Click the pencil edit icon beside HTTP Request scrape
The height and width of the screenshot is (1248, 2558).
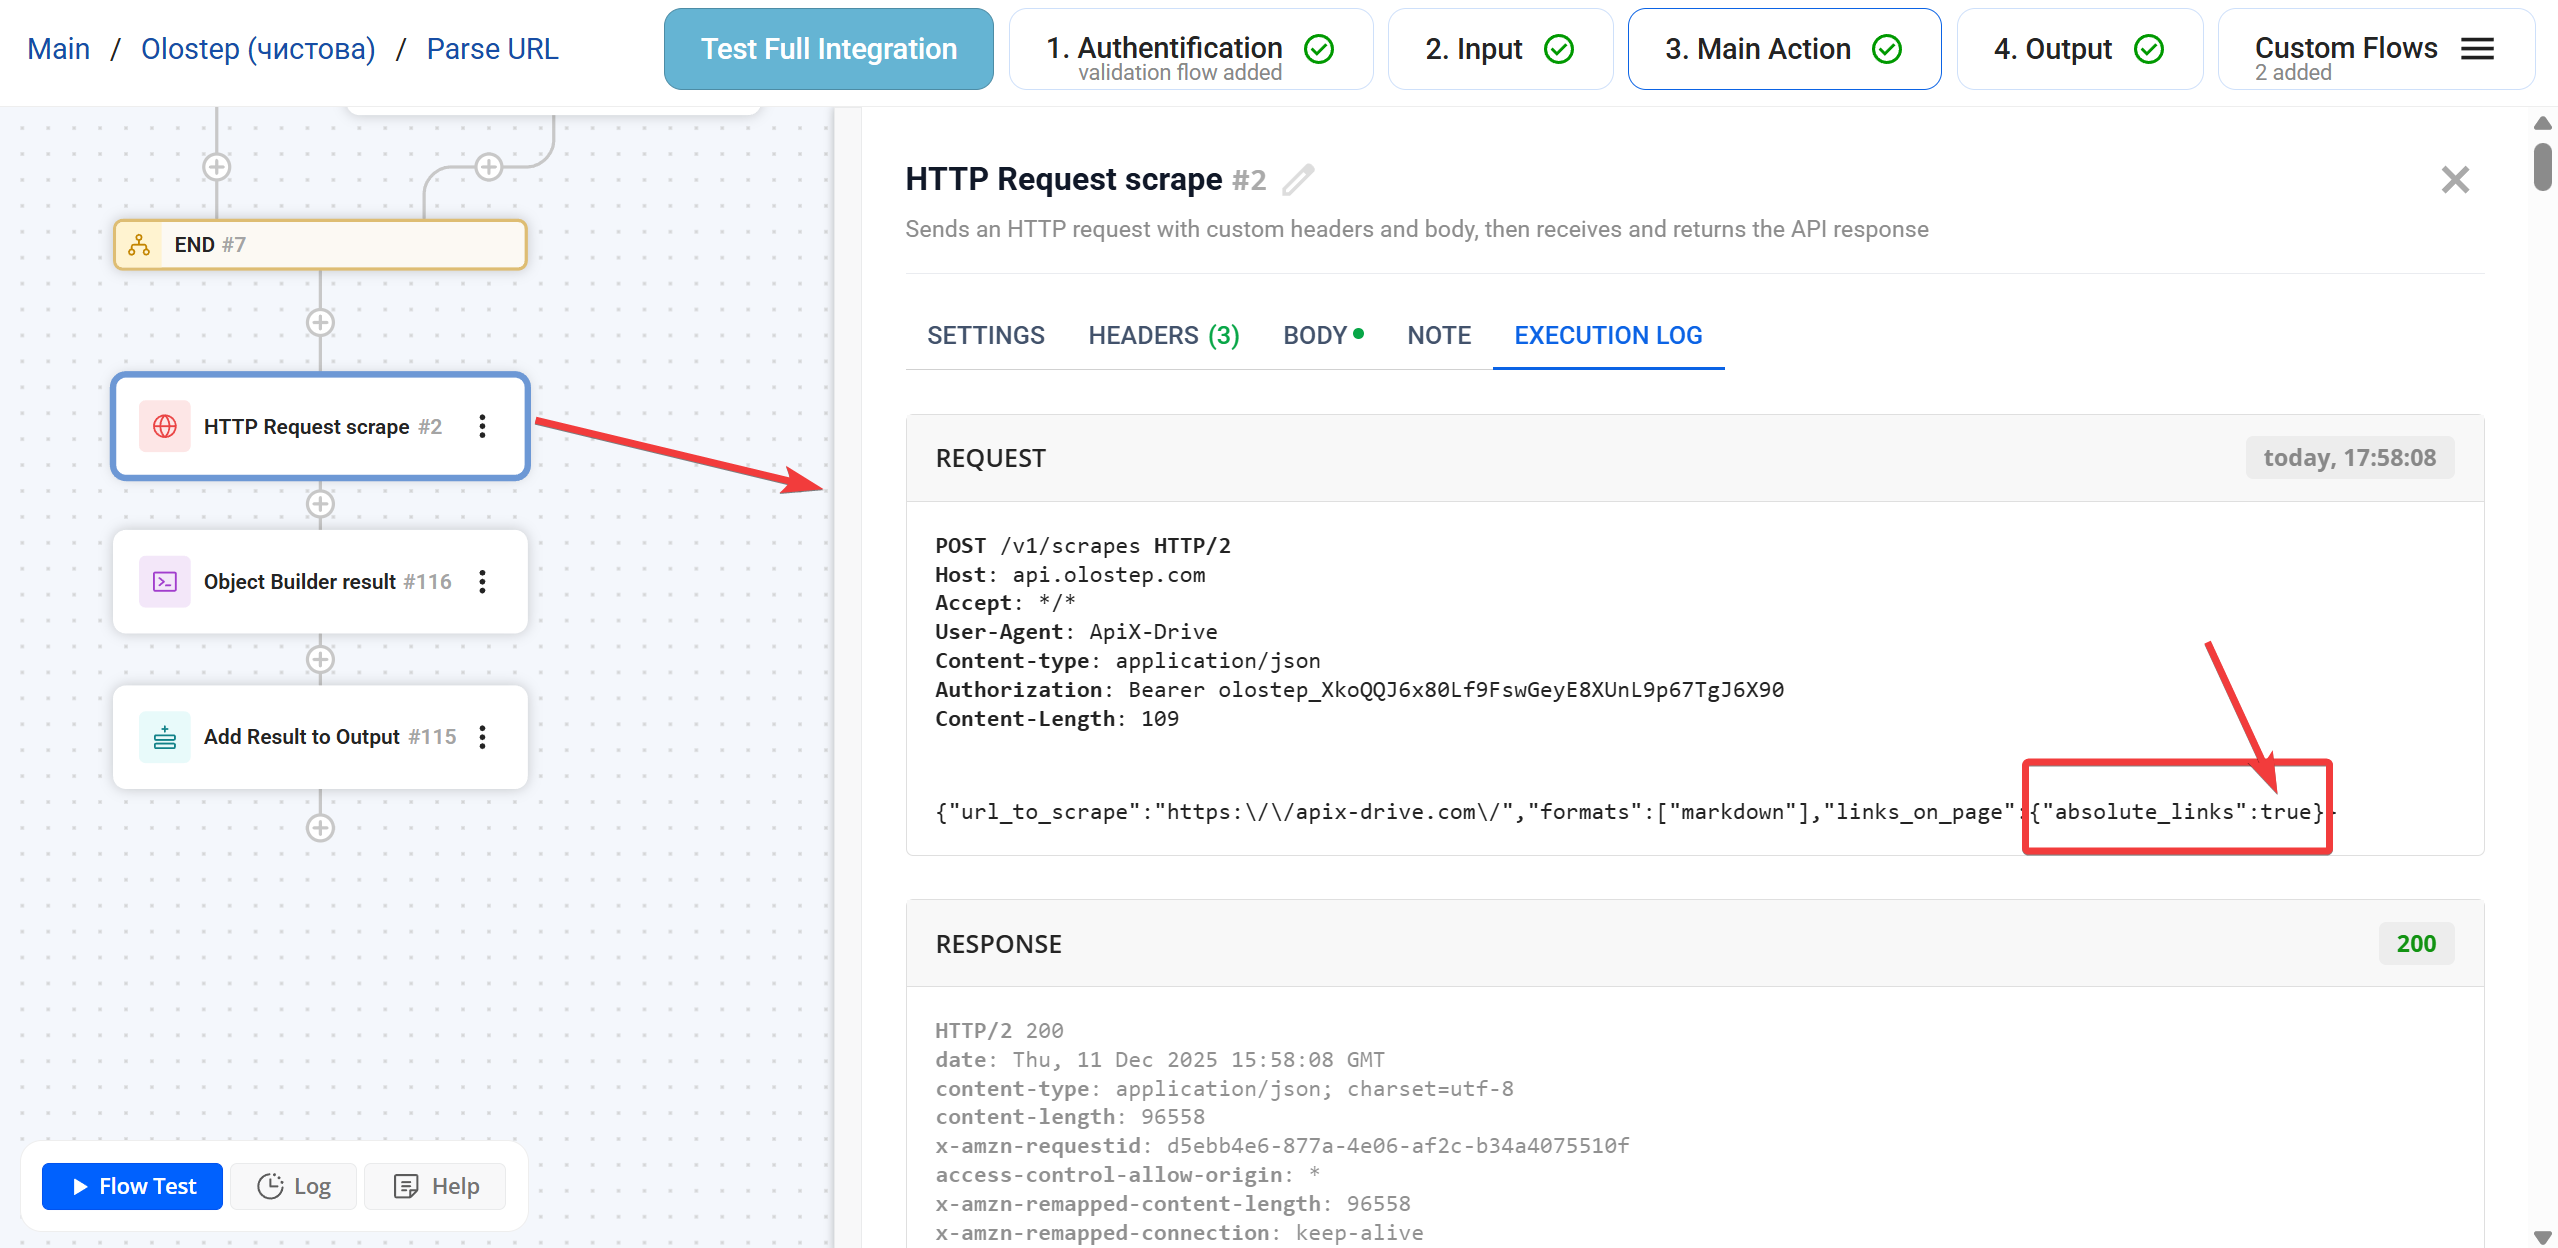click(1297, 181)
